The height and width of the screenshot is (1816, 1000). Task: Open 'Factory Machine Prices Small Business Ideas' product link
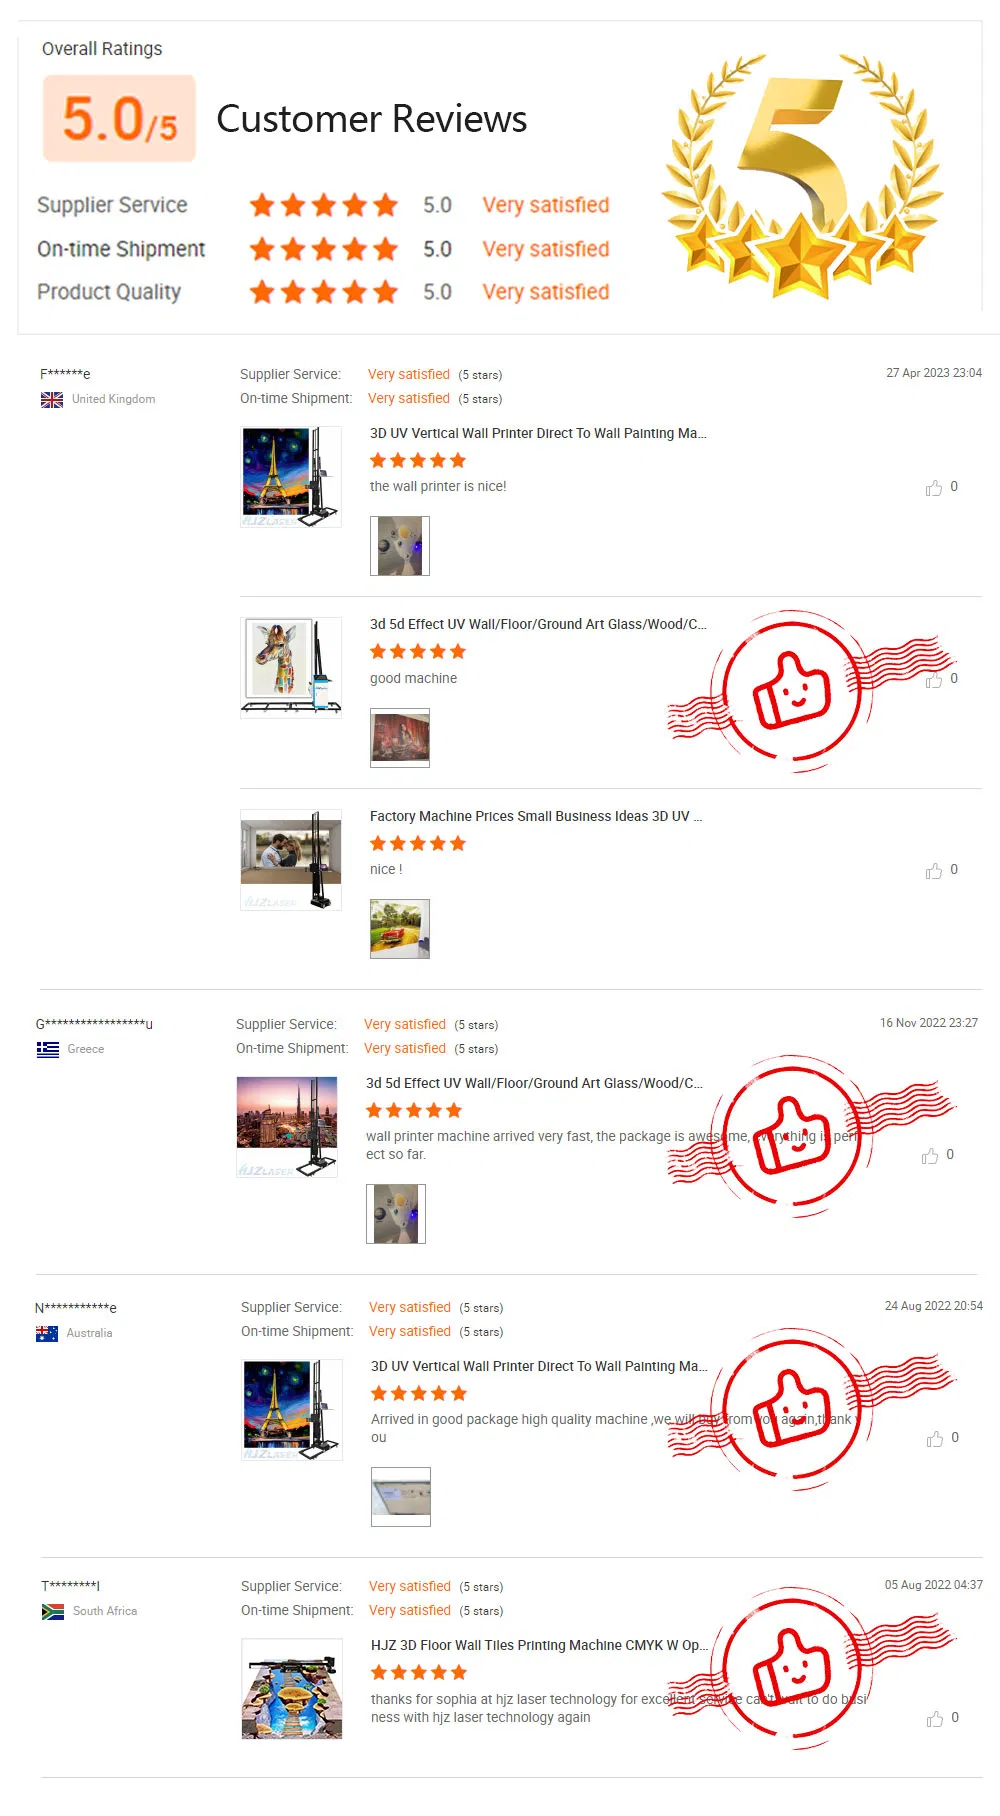(x=536, y=816)
